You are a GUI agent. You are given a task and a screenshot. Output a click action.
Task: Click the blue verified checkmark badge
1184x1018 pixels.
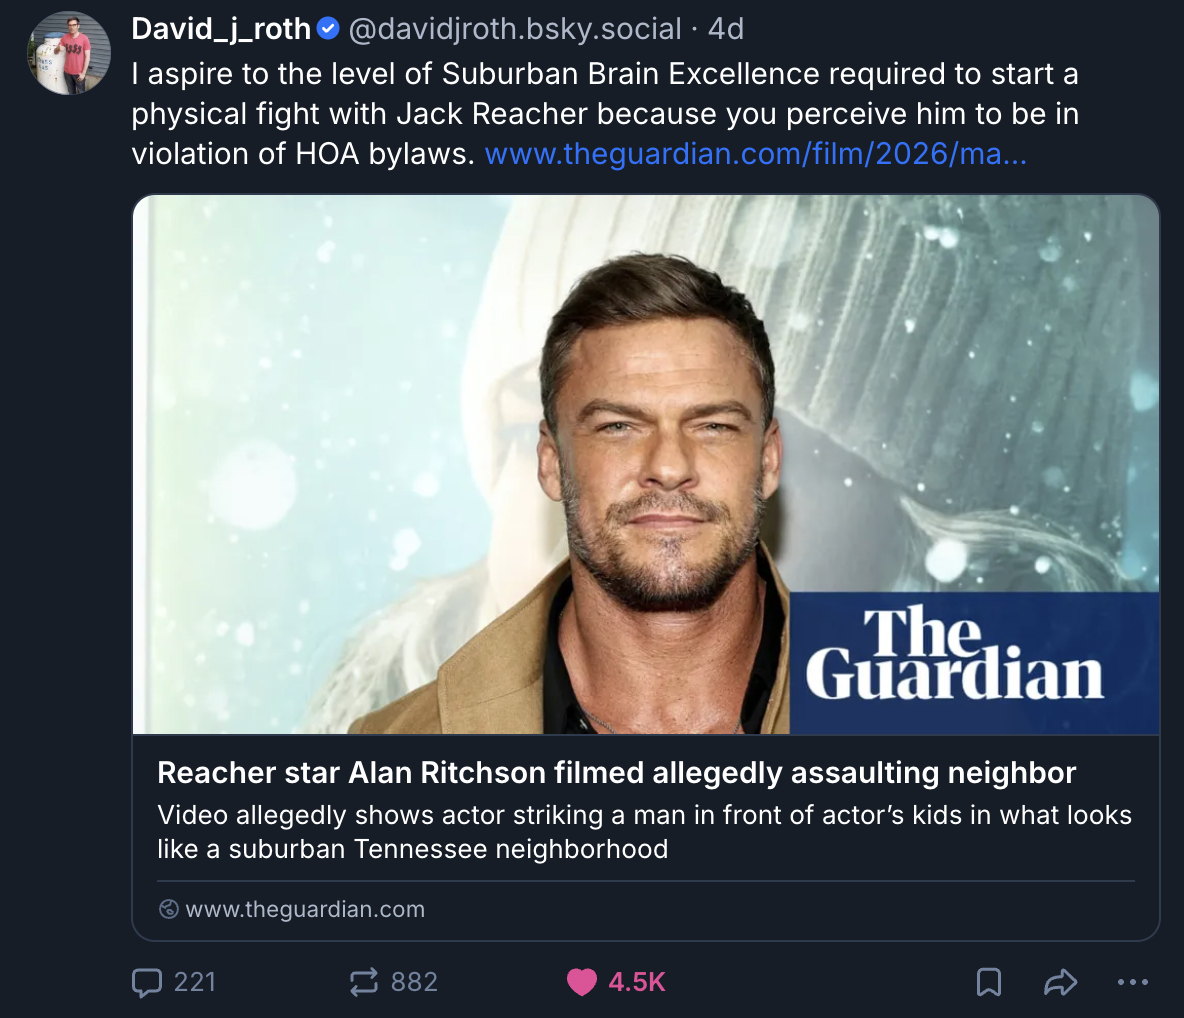pyautogui.click(x=328, y=29)
